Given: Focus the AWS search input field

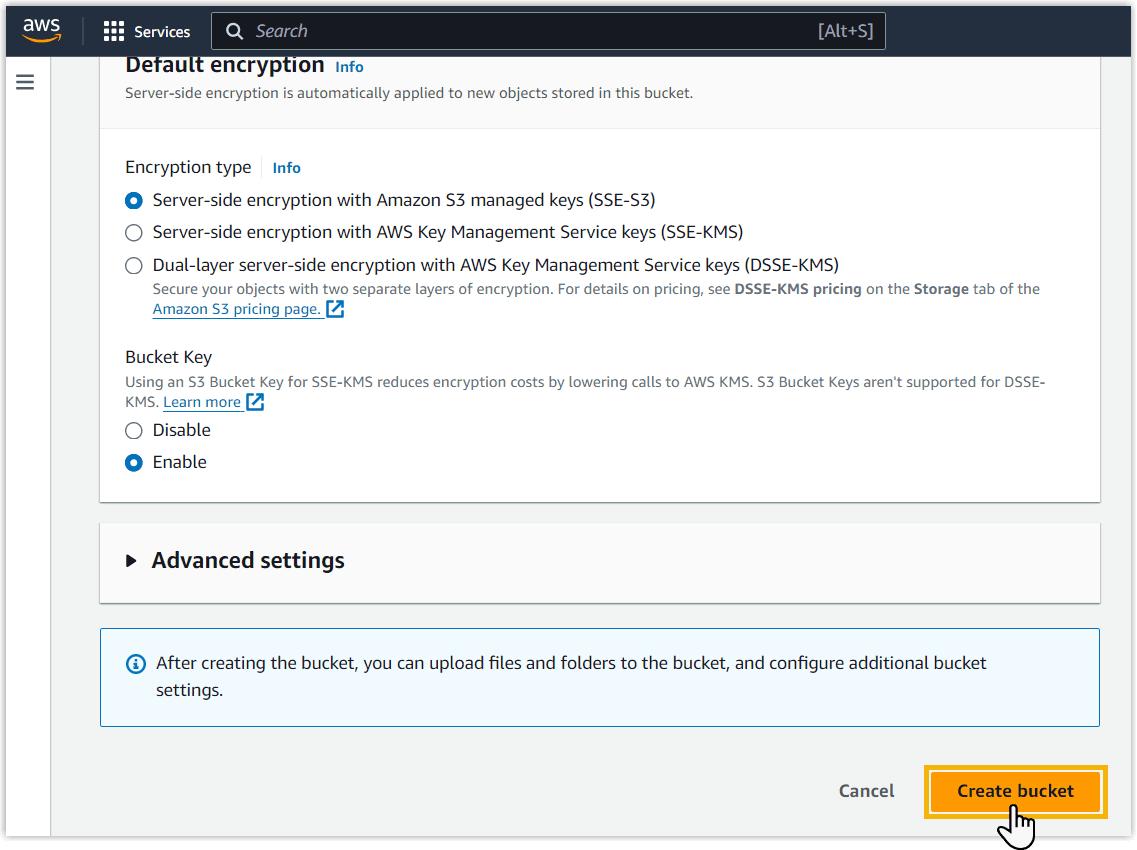Looking at the screenshot, I should 530,31.
